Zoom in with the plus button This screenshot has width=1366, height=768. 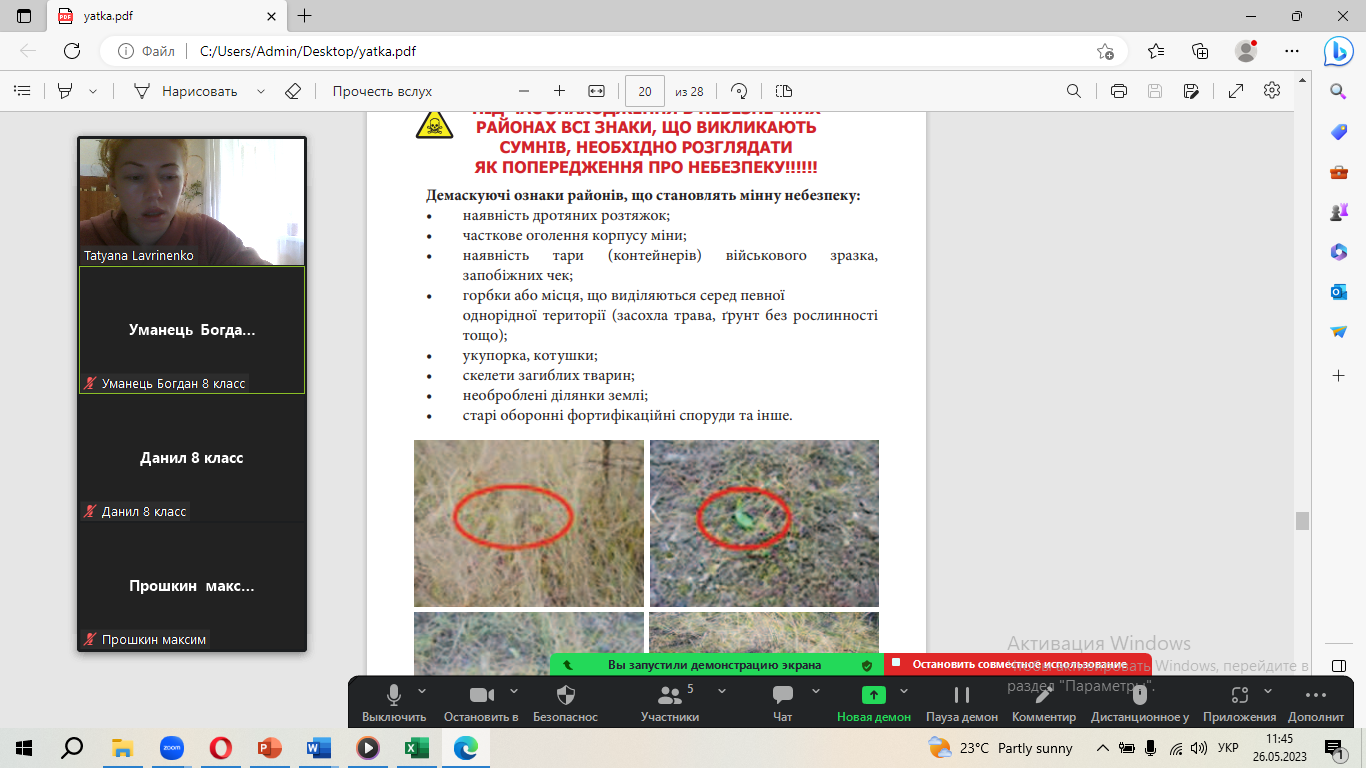coord(559,91)
